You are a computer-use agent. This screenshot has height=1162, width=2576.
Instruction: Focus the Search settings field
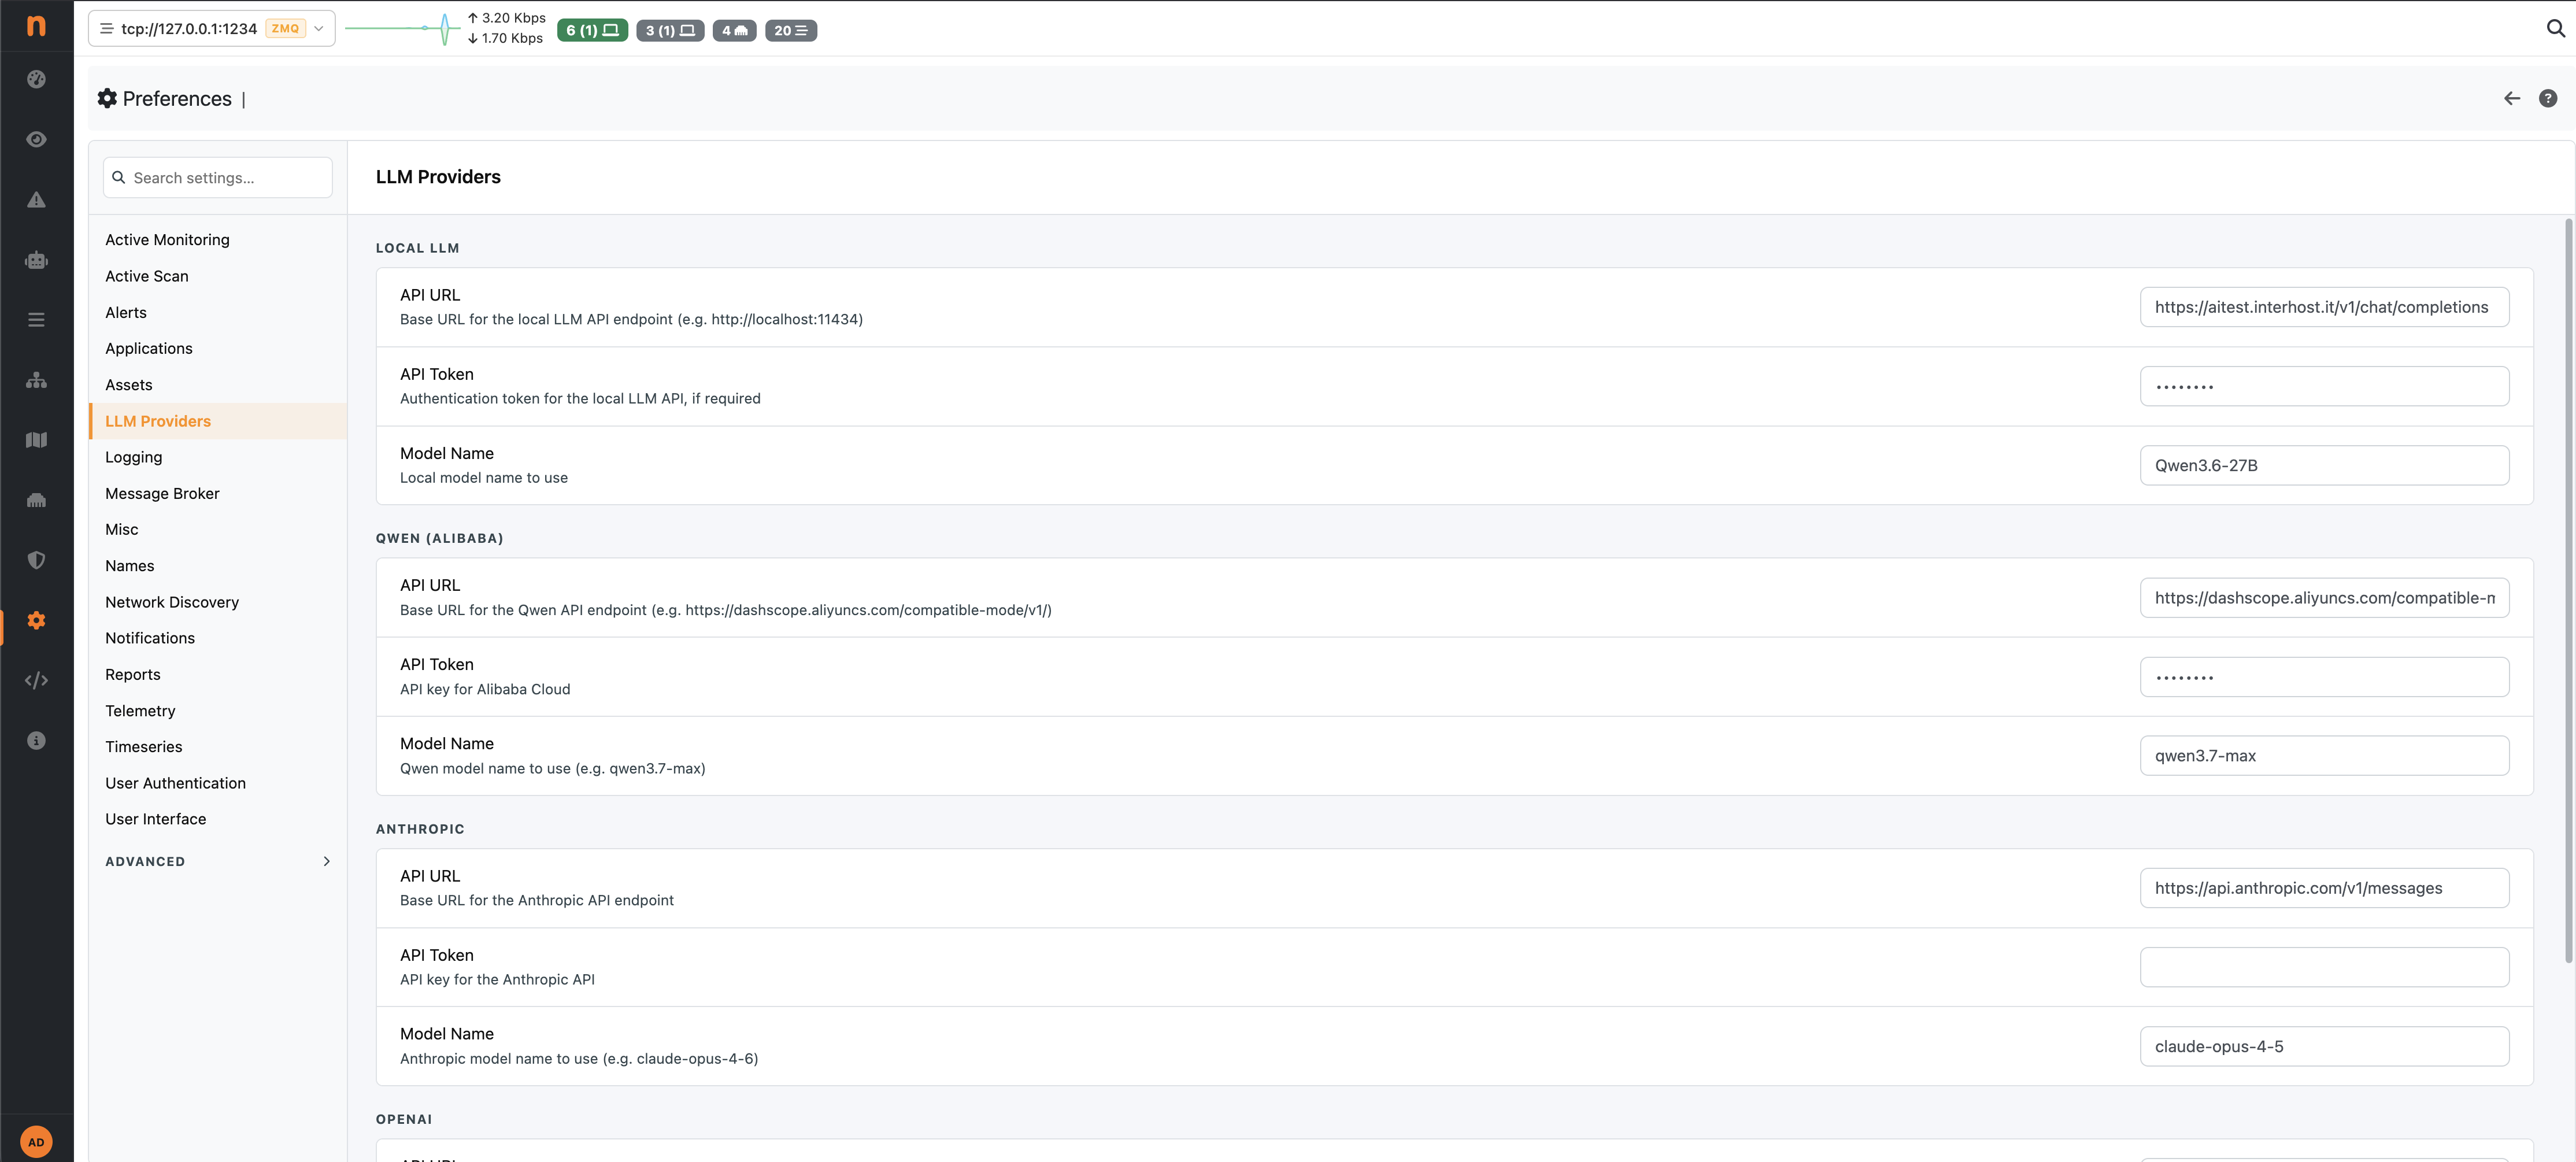[x=217, y=177]
